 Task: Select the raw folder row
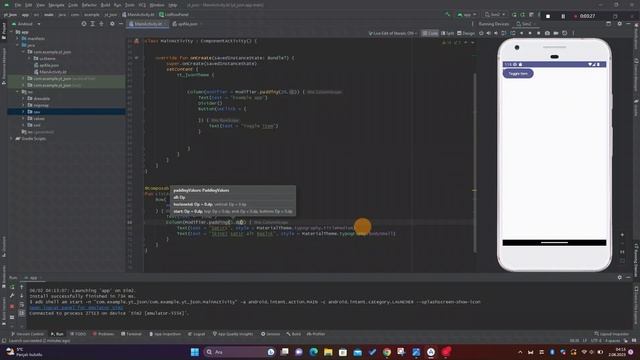(x=66, y=111)
